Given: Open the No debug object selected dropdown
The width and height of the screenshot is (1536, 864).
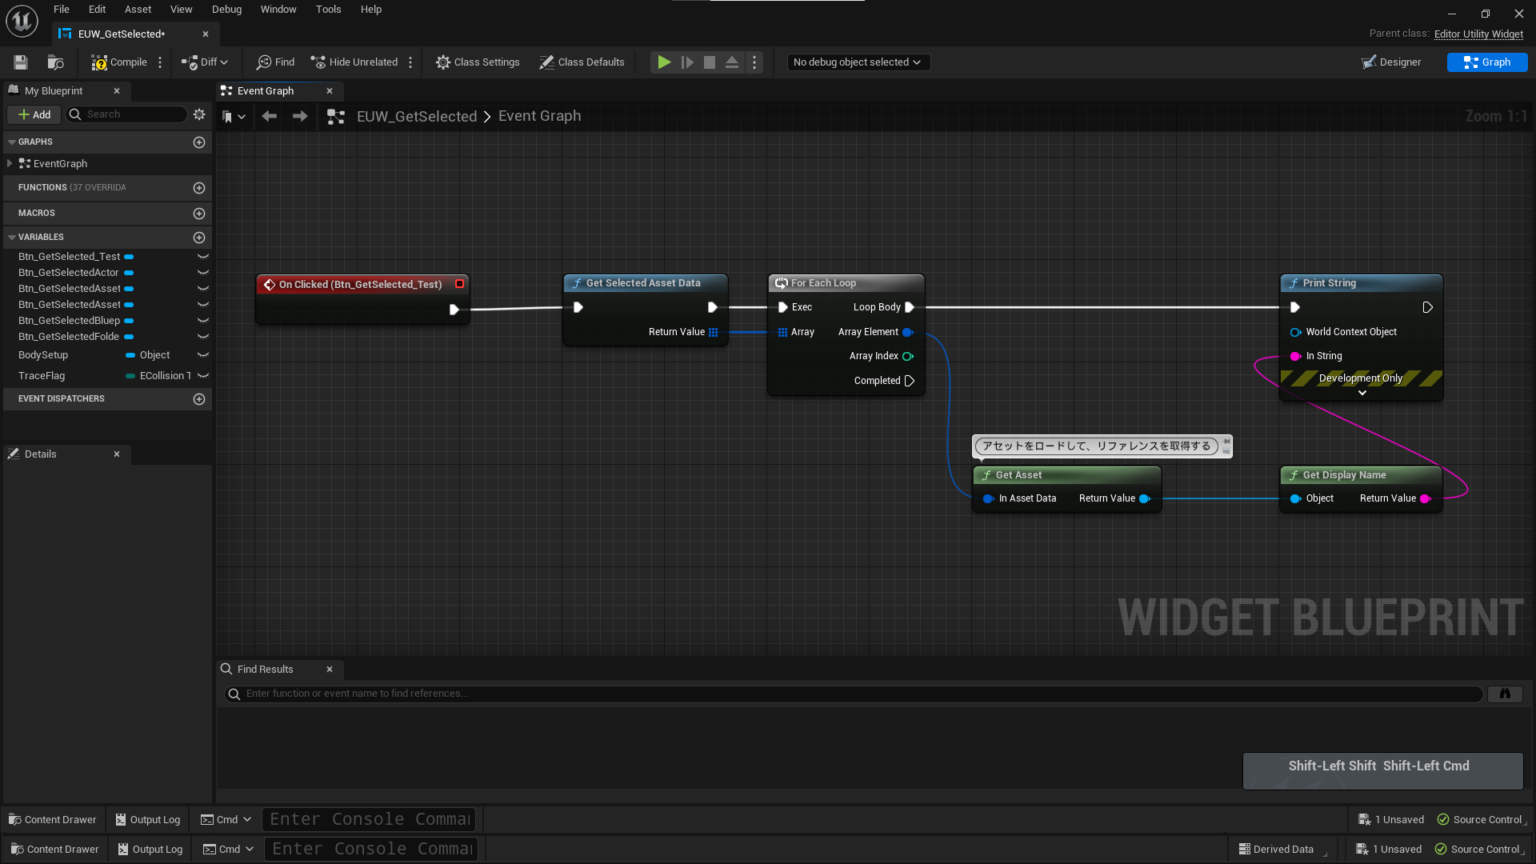Looking at the screenshot, I should tap(857, 61).
